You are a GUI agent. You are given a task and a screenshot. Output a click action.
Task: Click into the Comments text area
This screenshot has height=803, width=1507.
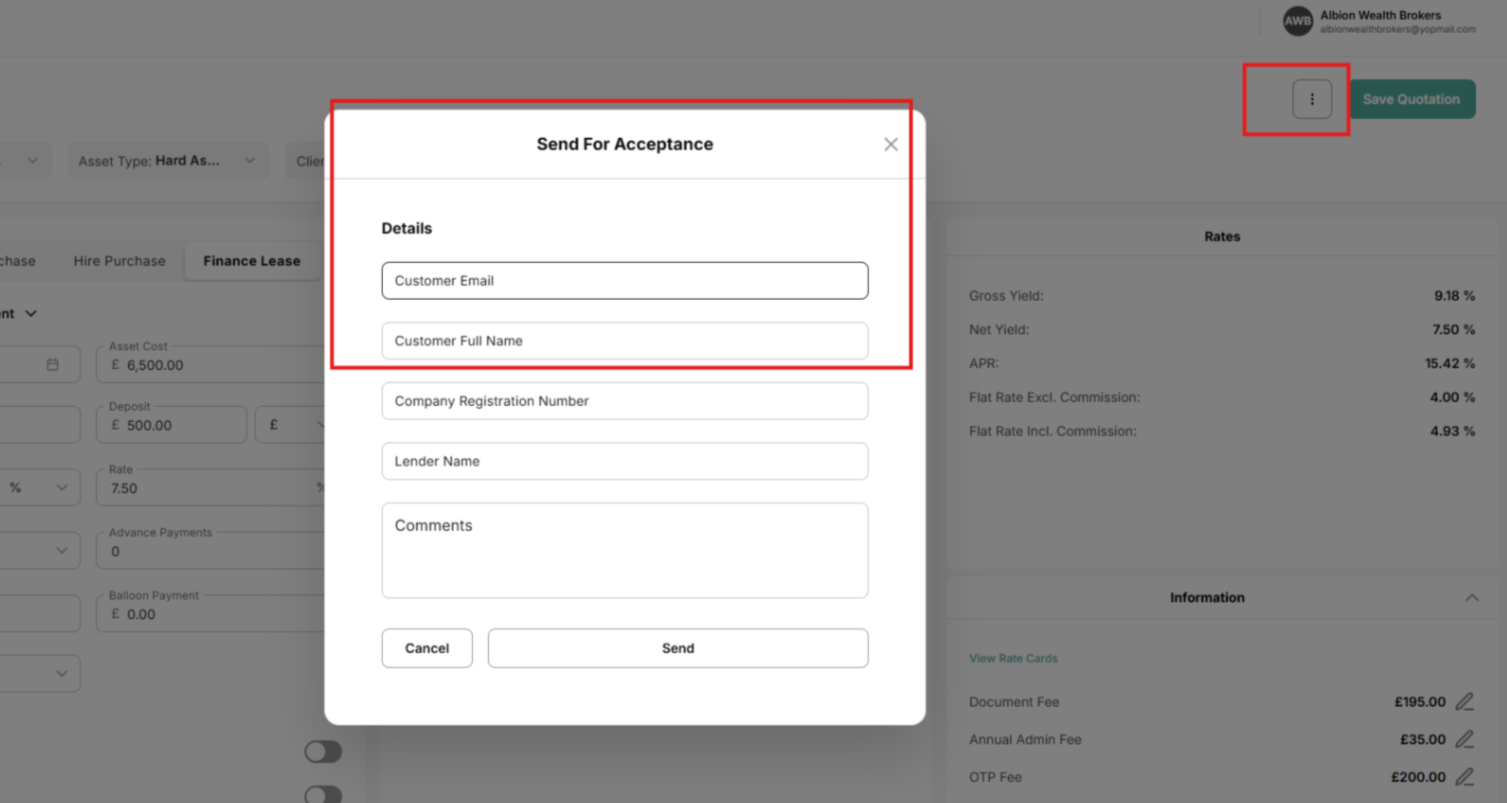point(625,551)
